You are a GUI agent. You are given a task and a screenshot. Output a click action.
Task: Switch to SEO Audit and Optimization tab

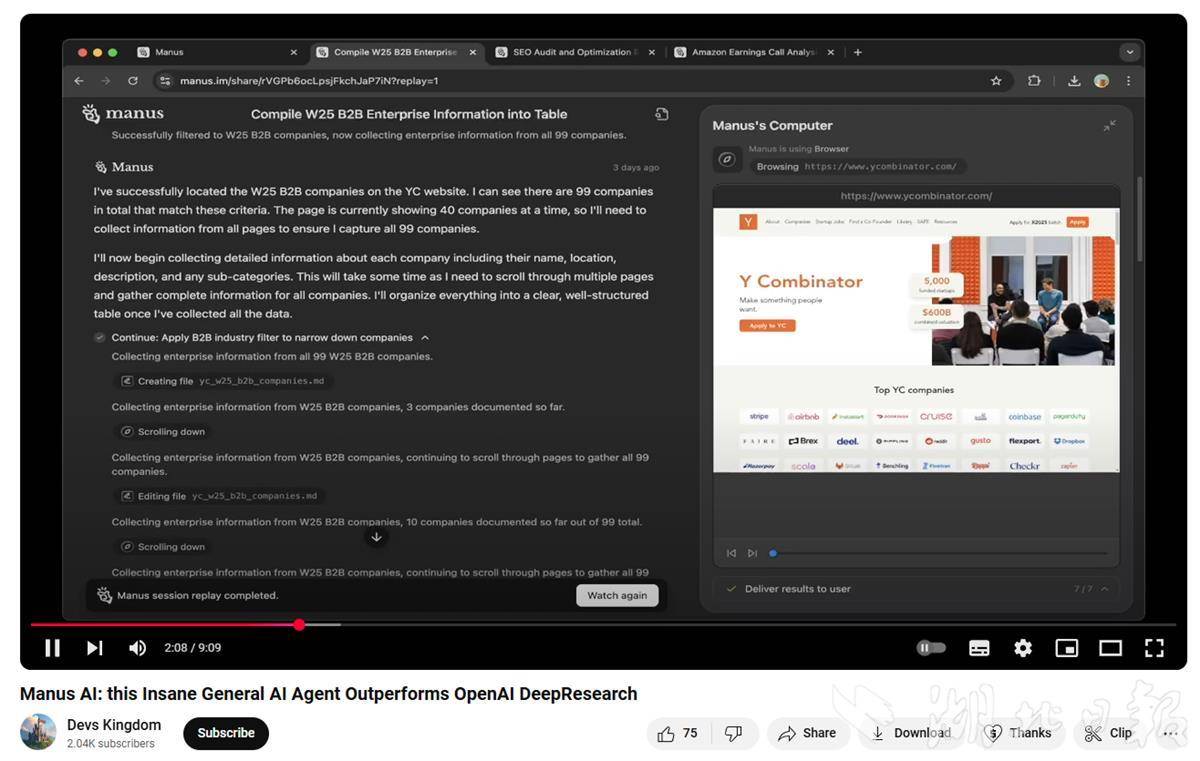pyautogui.click(x=572, y=52)
